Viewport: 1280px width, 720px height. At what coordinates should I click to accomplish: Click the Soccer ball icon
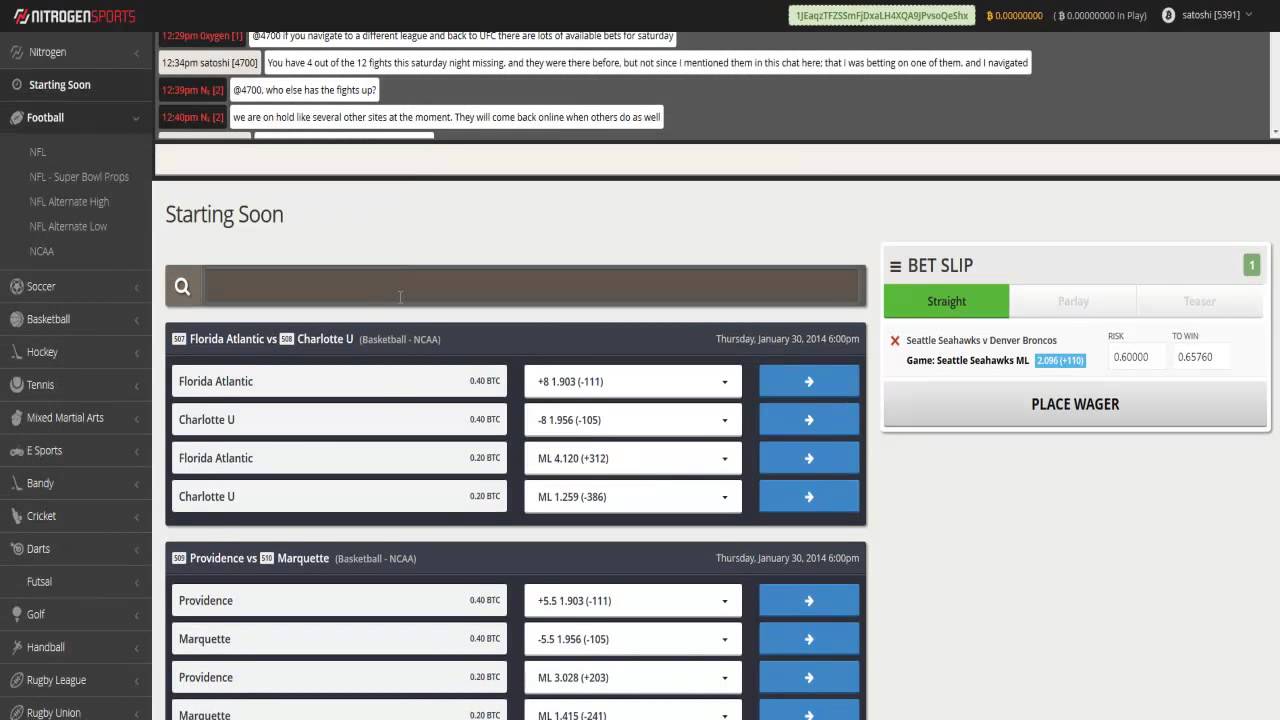tap(16, 287)
